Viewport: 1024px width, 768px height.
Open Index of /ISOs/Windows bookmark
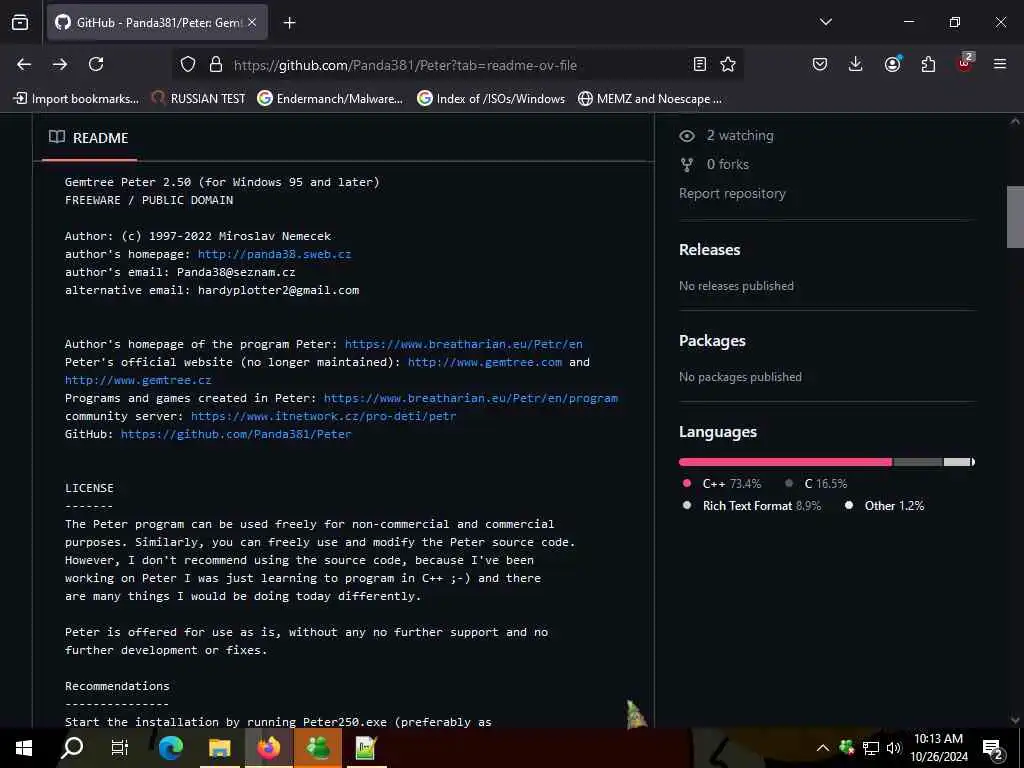491,99
